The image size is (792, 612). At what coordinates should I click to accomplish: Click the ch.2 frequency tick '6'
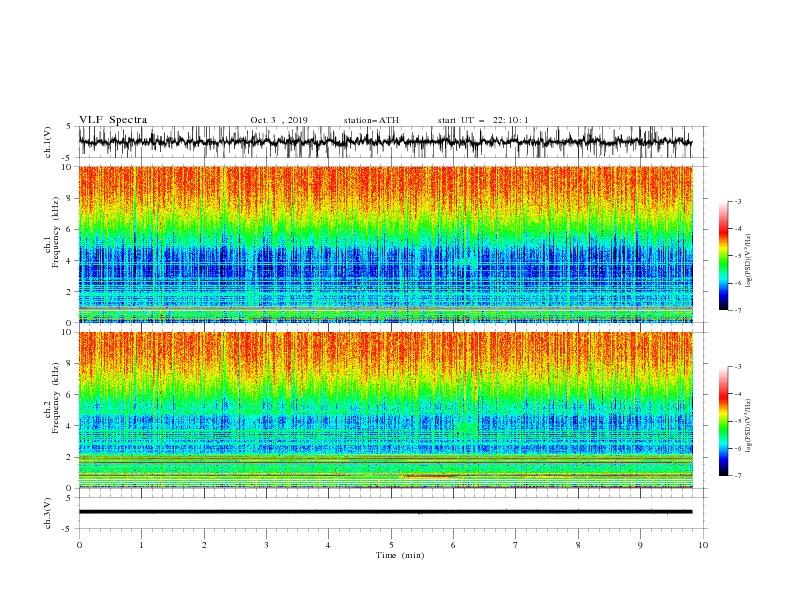click(69, 394)
